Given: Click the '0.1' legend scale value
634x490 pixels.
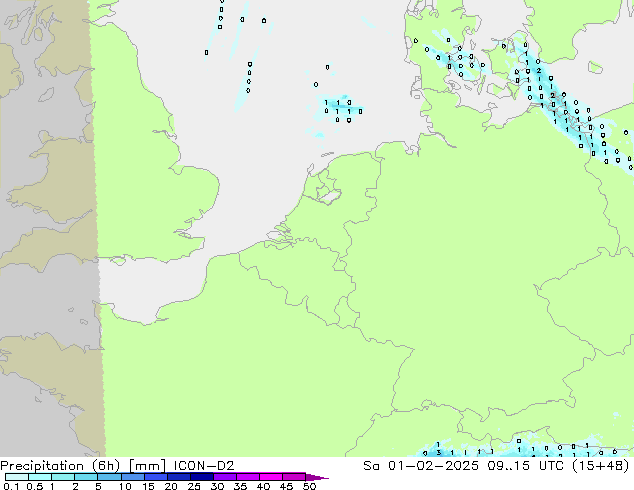Looking at the screenshot, I should coord(11,486).
